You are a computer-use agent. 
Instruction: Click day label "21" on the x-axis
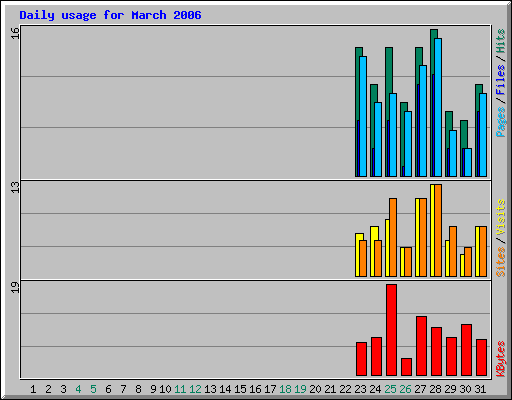pos(330,389)
